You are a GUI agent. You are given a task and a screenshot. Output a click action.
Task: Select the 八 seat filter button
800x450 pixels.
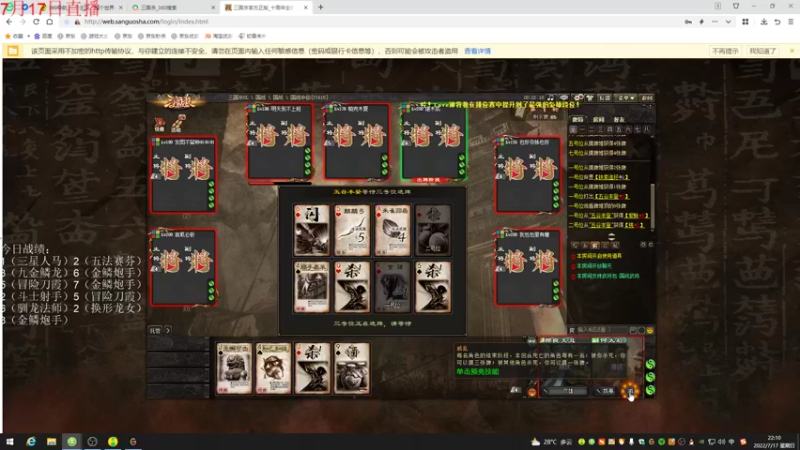(x=646, y=130)
